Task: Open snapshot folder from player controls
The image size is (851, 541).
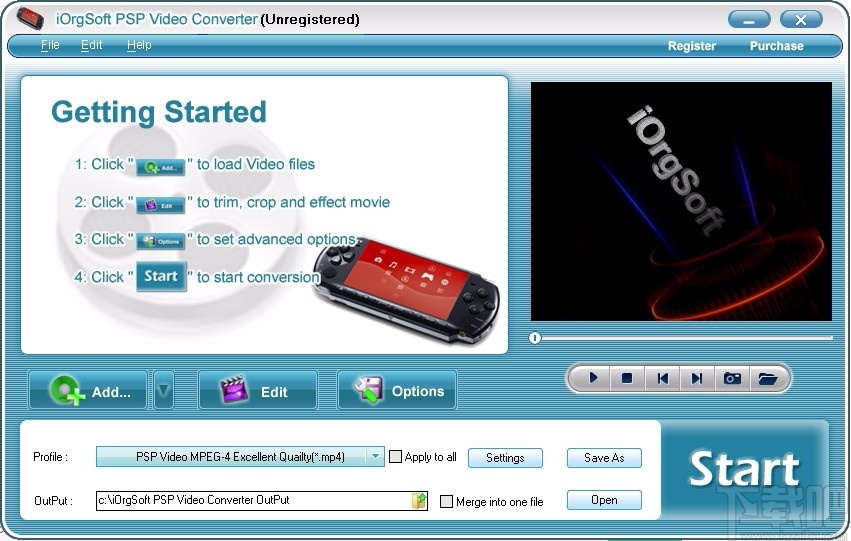Action: coord(767,378)
